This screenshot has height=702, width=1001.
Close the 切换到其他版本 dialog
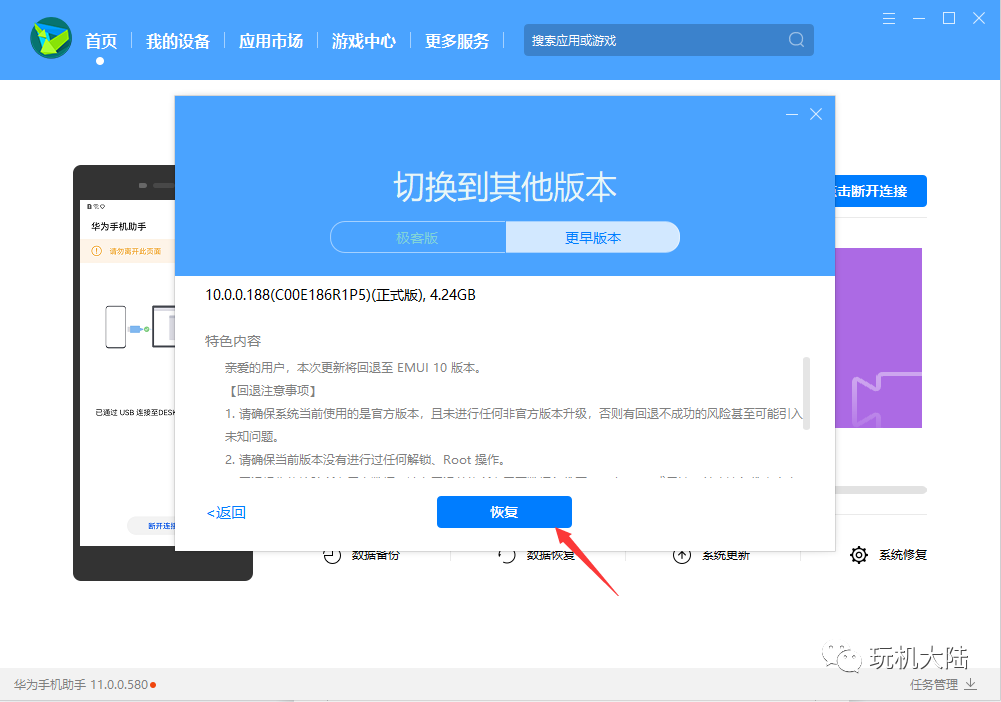(816, 114)
